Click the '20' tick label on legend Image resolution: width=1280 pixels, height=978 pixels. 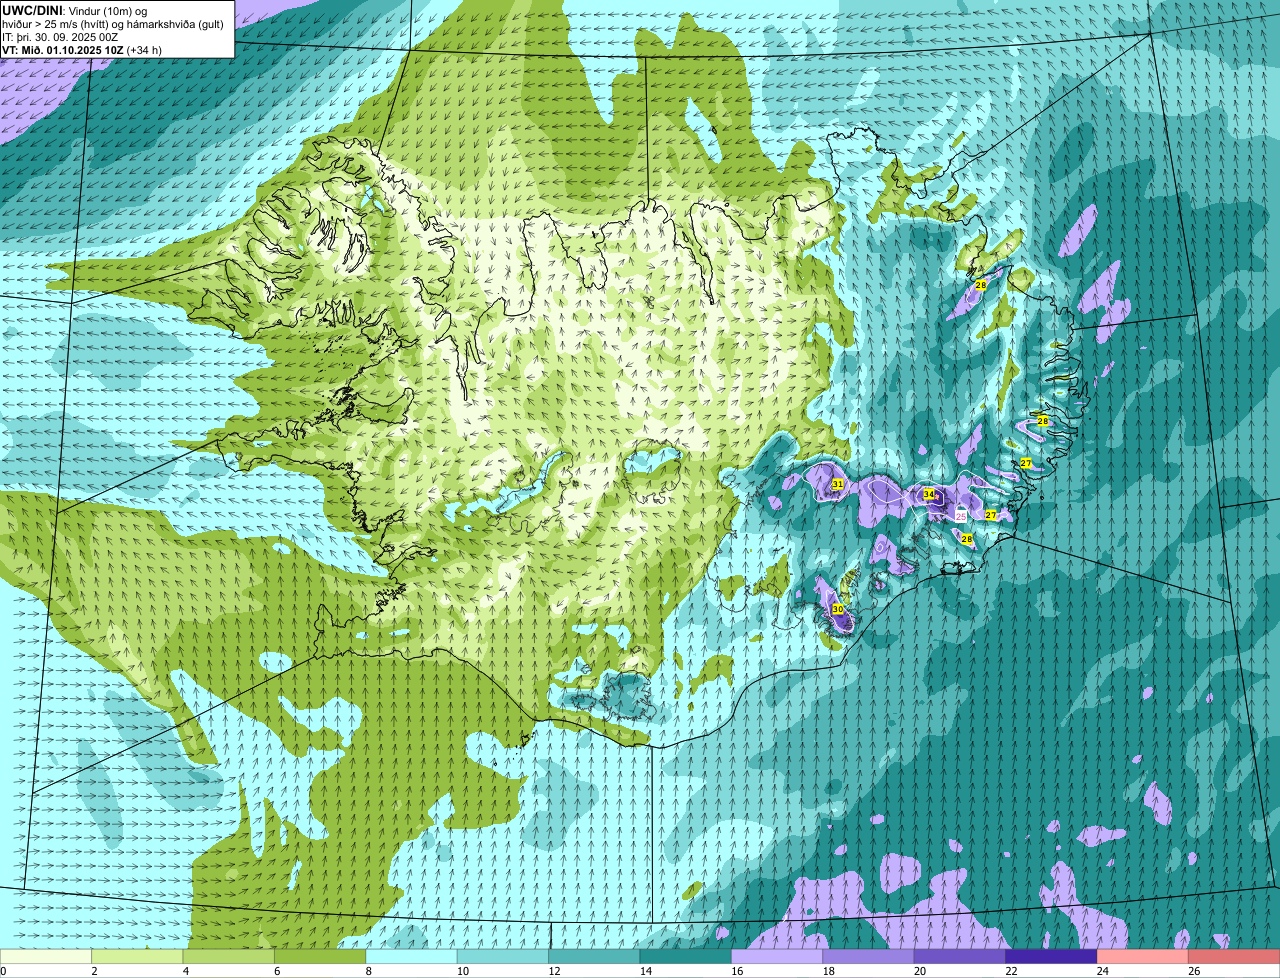pos(920,971)
